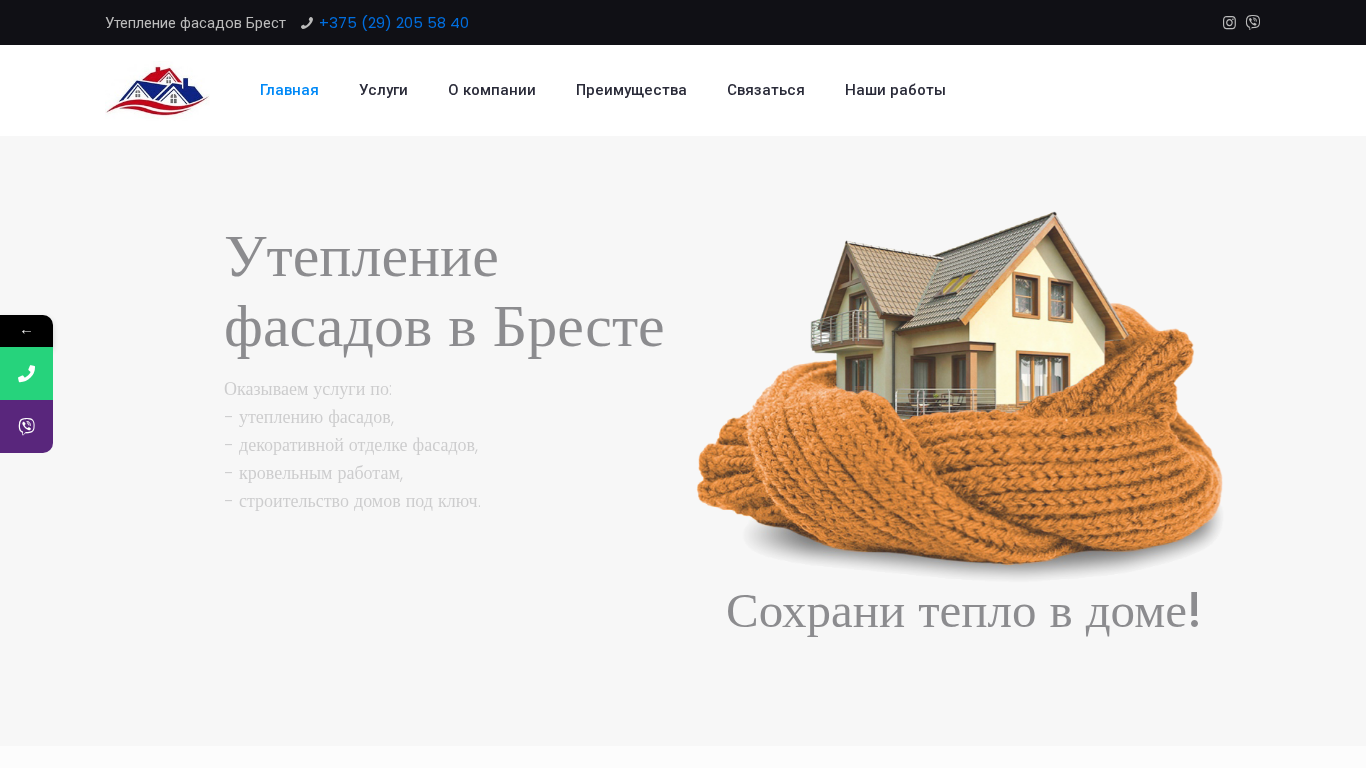Click 'Сохрани тепло в доме!' slogan

(x=963, y=611)
